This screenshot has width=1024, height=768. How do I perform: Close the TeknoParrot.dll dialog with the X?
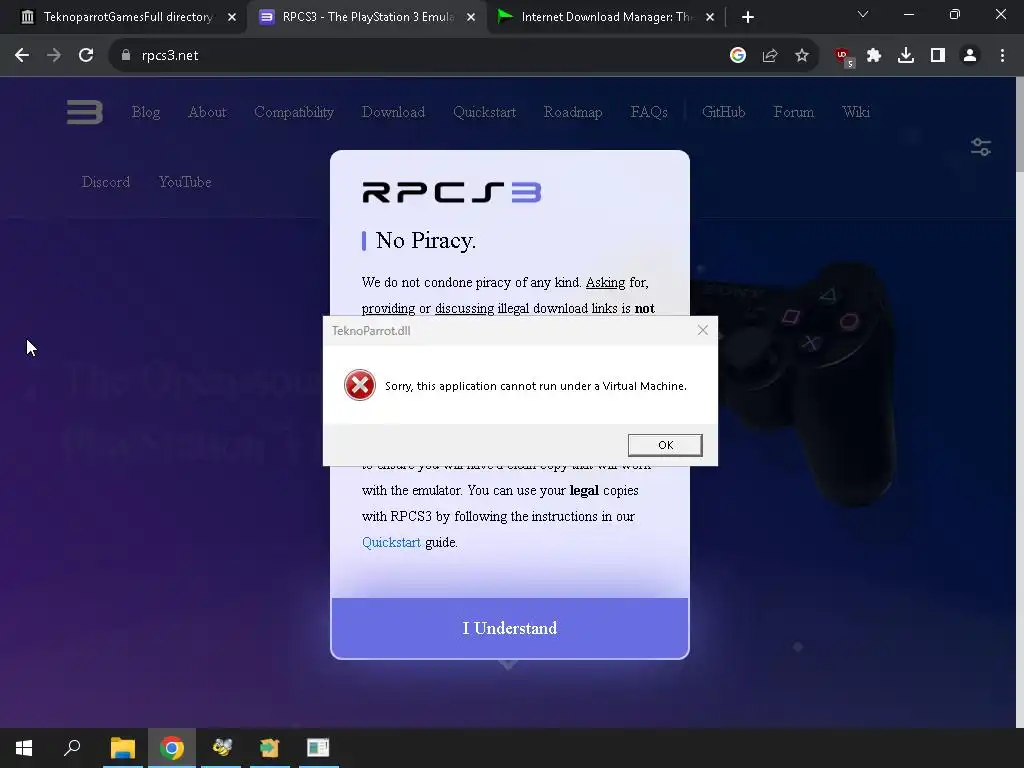point(703,330)
